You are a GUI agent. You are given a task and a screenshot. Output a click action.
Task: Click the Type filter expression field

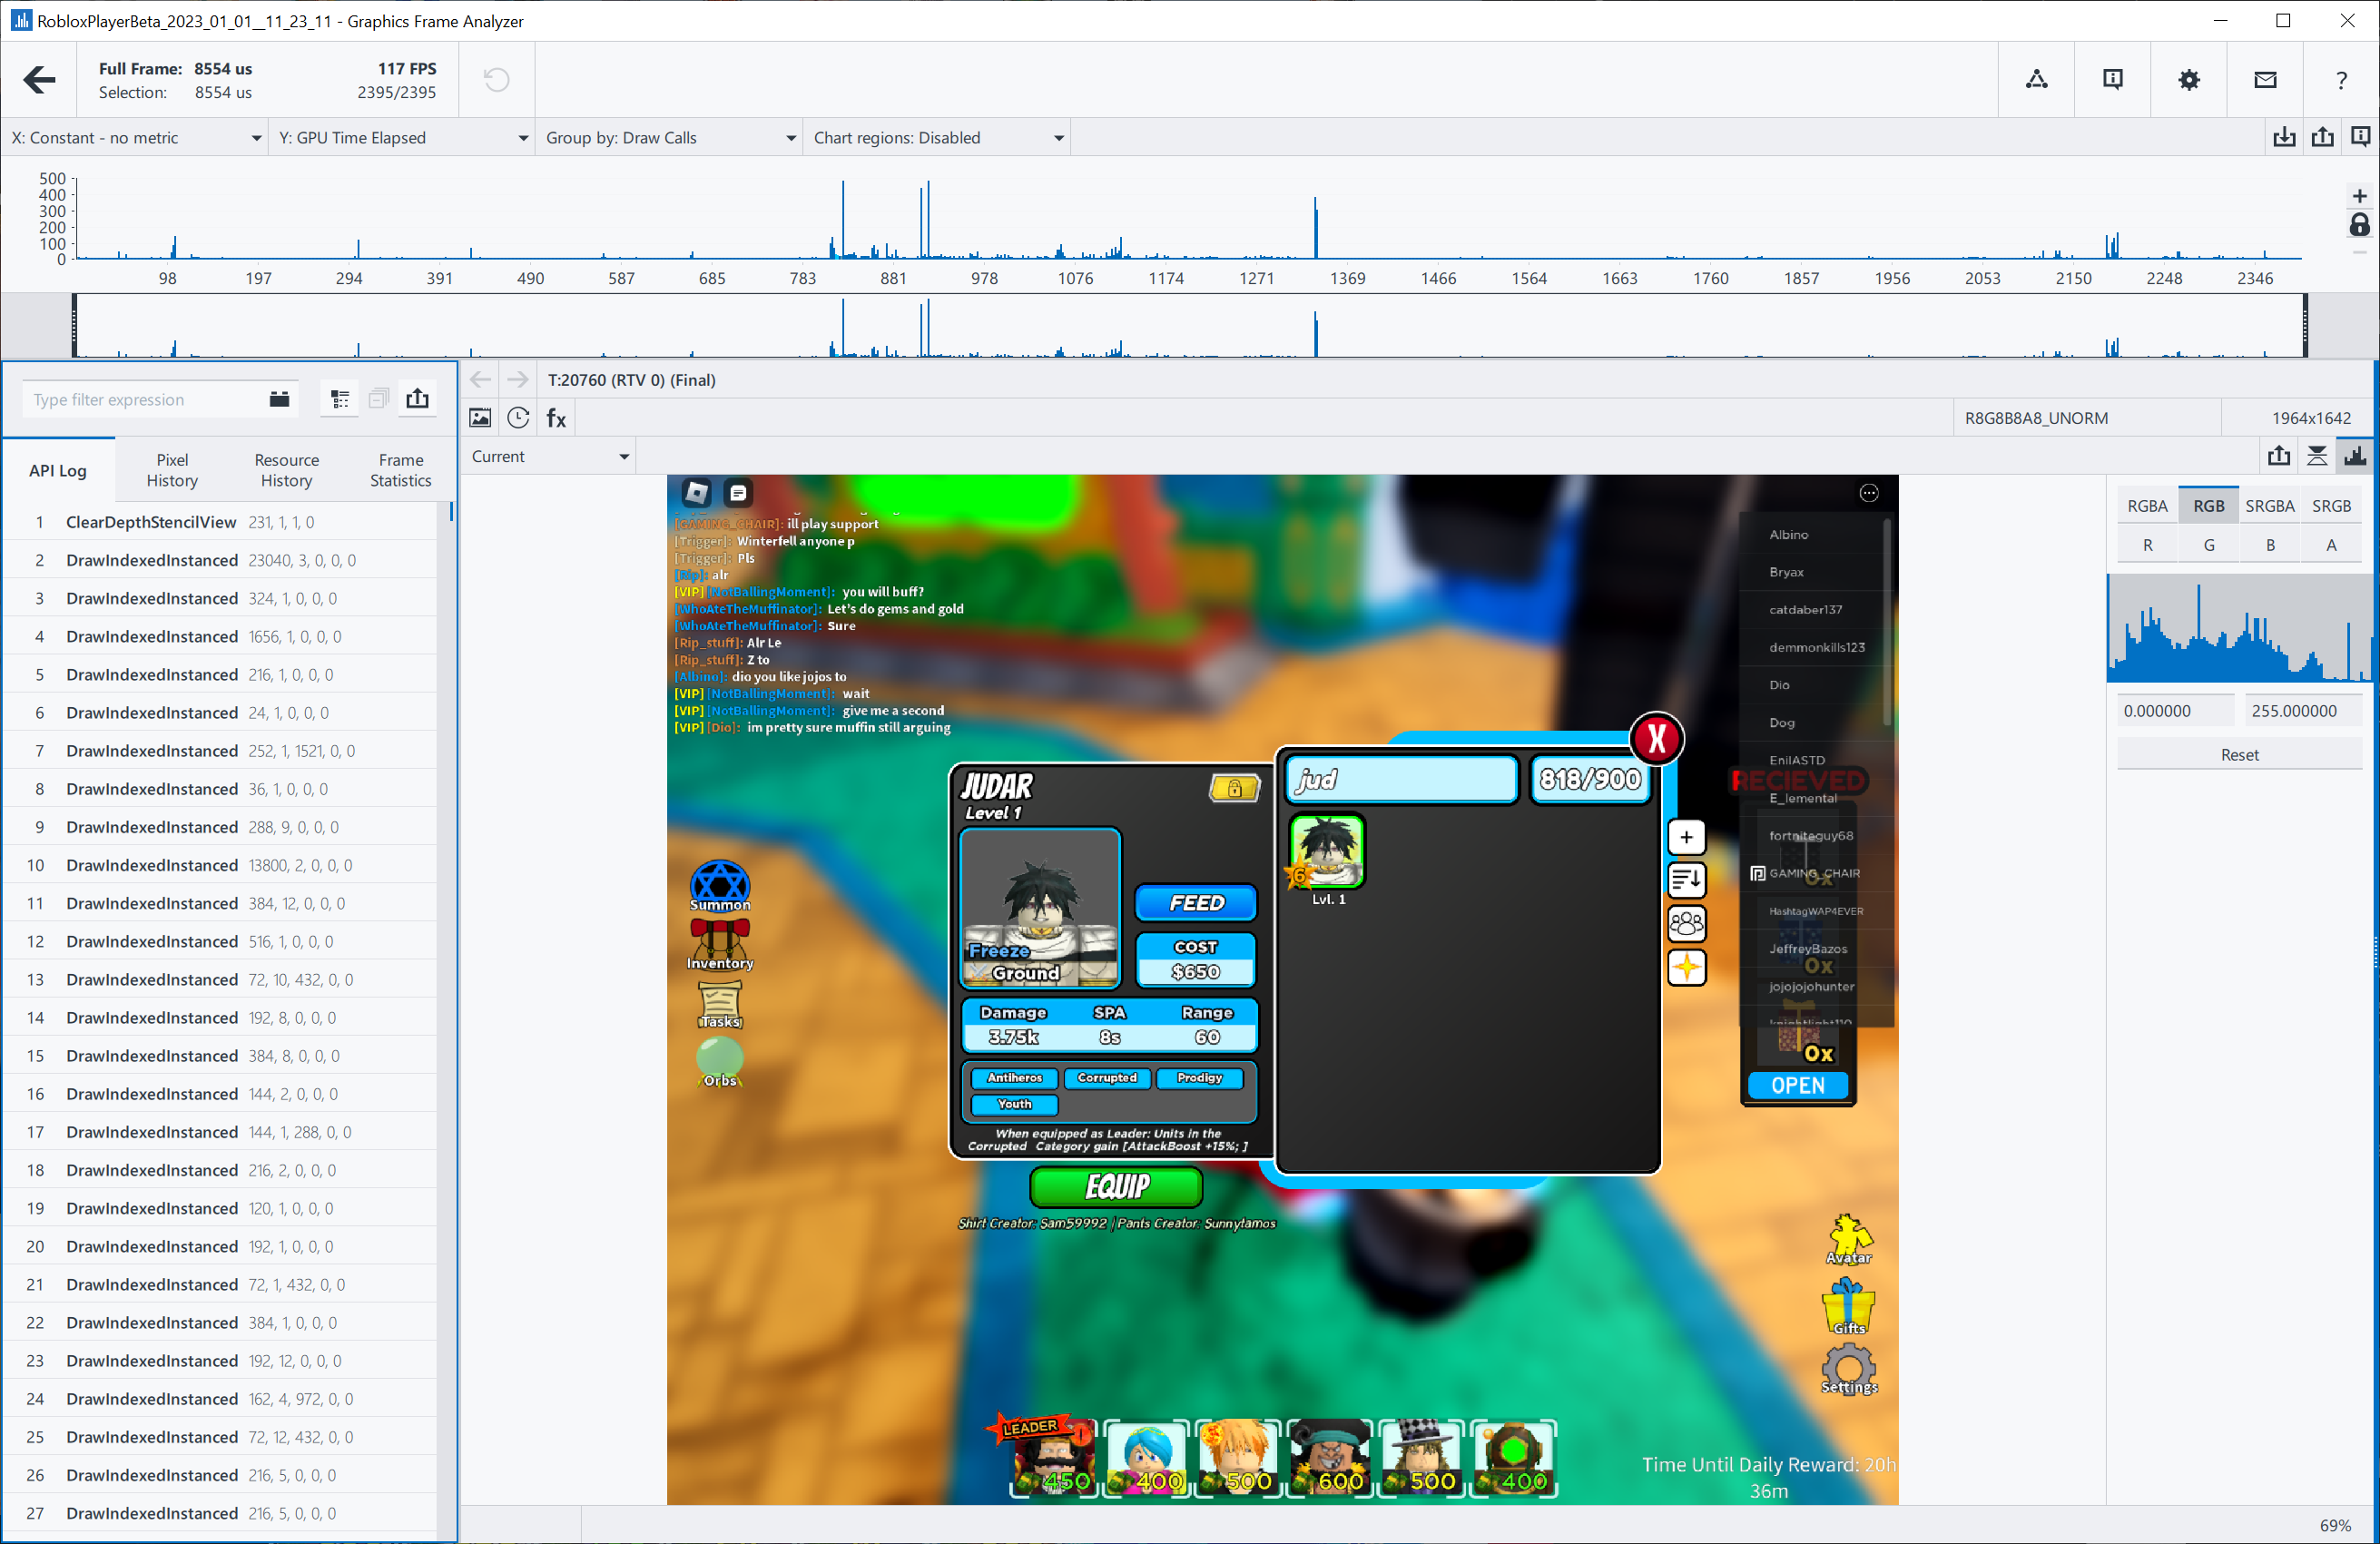145,400
